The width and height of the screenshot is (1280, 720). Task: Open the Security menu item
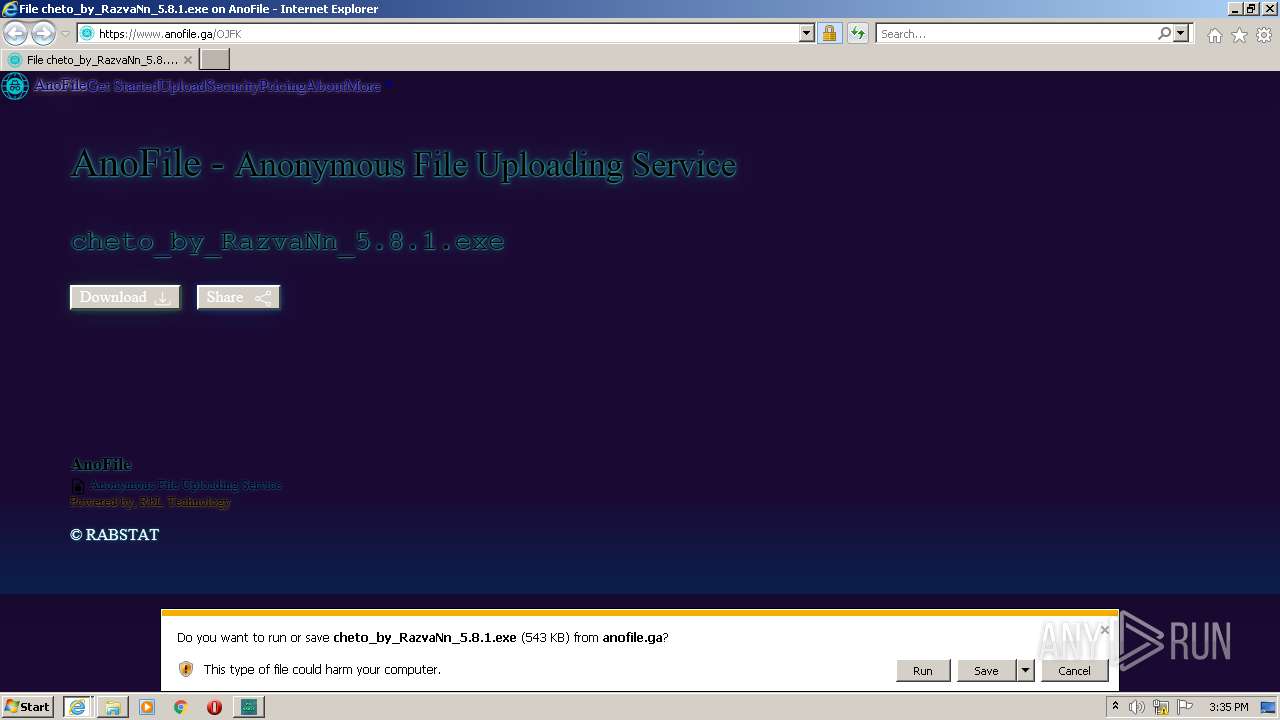pos(233,86)
